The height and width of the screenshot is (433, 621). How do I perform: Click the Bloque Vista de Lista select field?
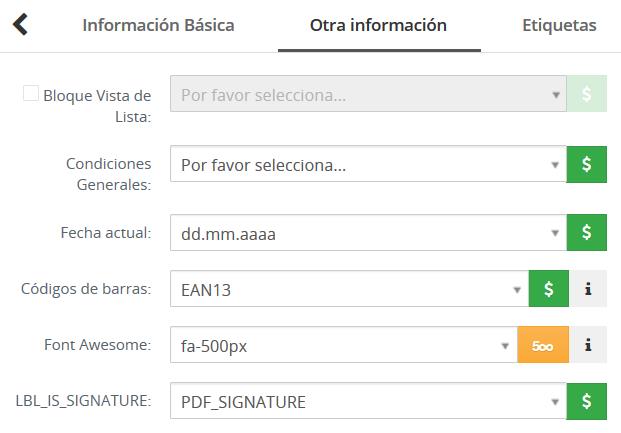[368, 94]
